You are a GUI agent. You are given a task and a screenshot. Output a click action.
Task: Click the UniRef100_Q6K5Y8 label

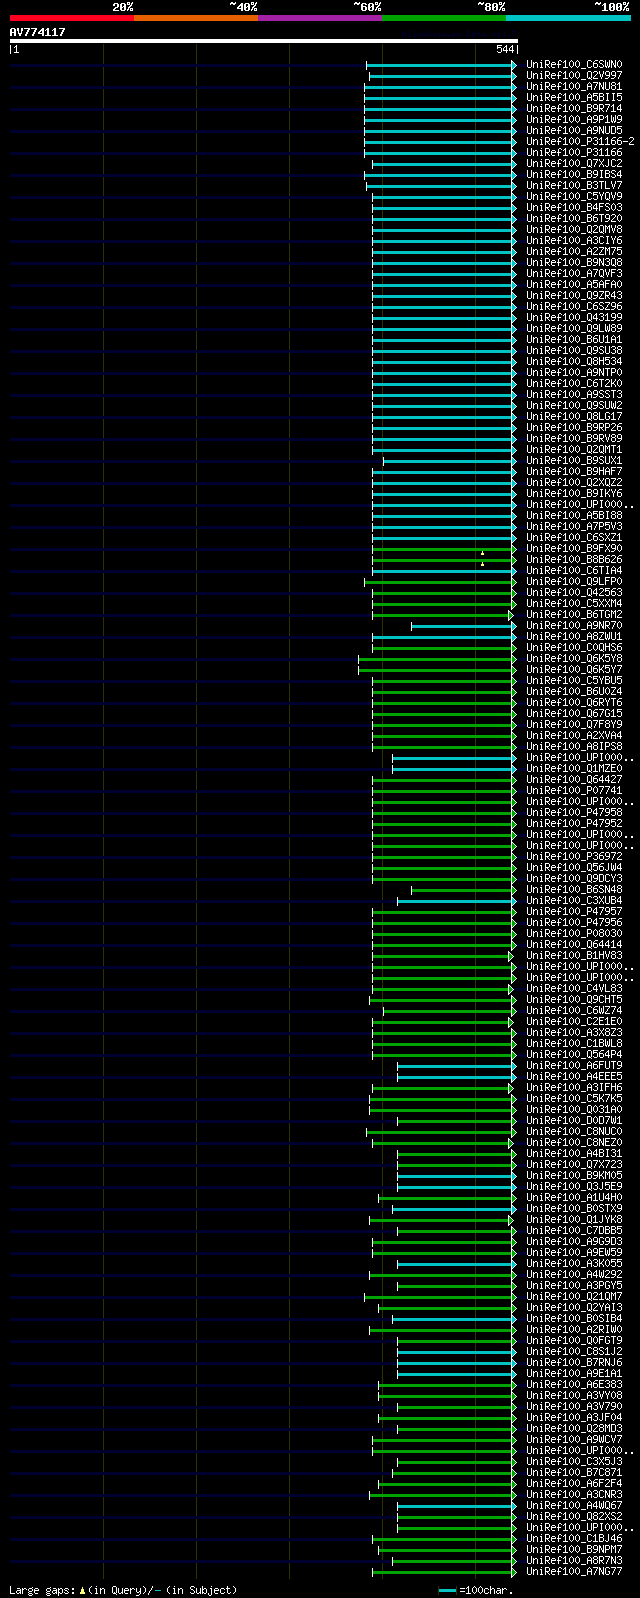tap(574, 659)
